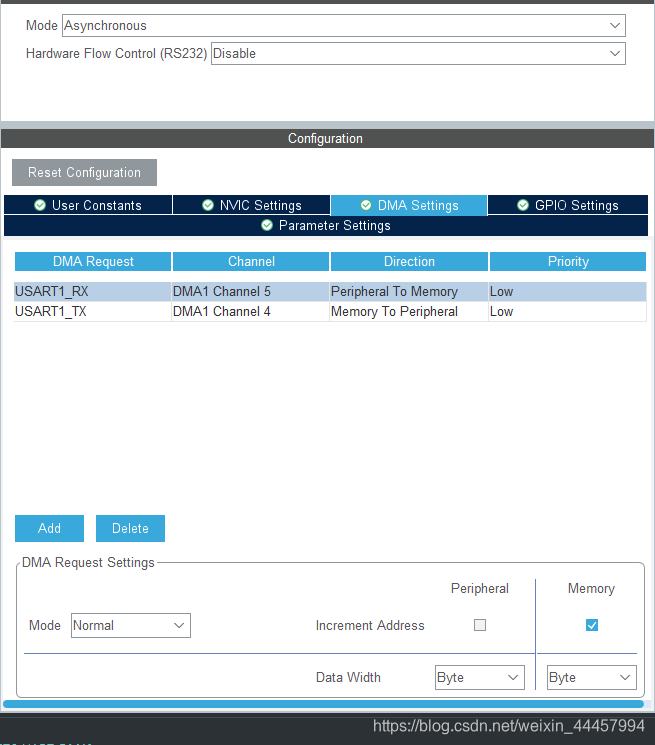
Task: Enable Peripheral increment address checkbox
Action: click(x=480, y=625)
